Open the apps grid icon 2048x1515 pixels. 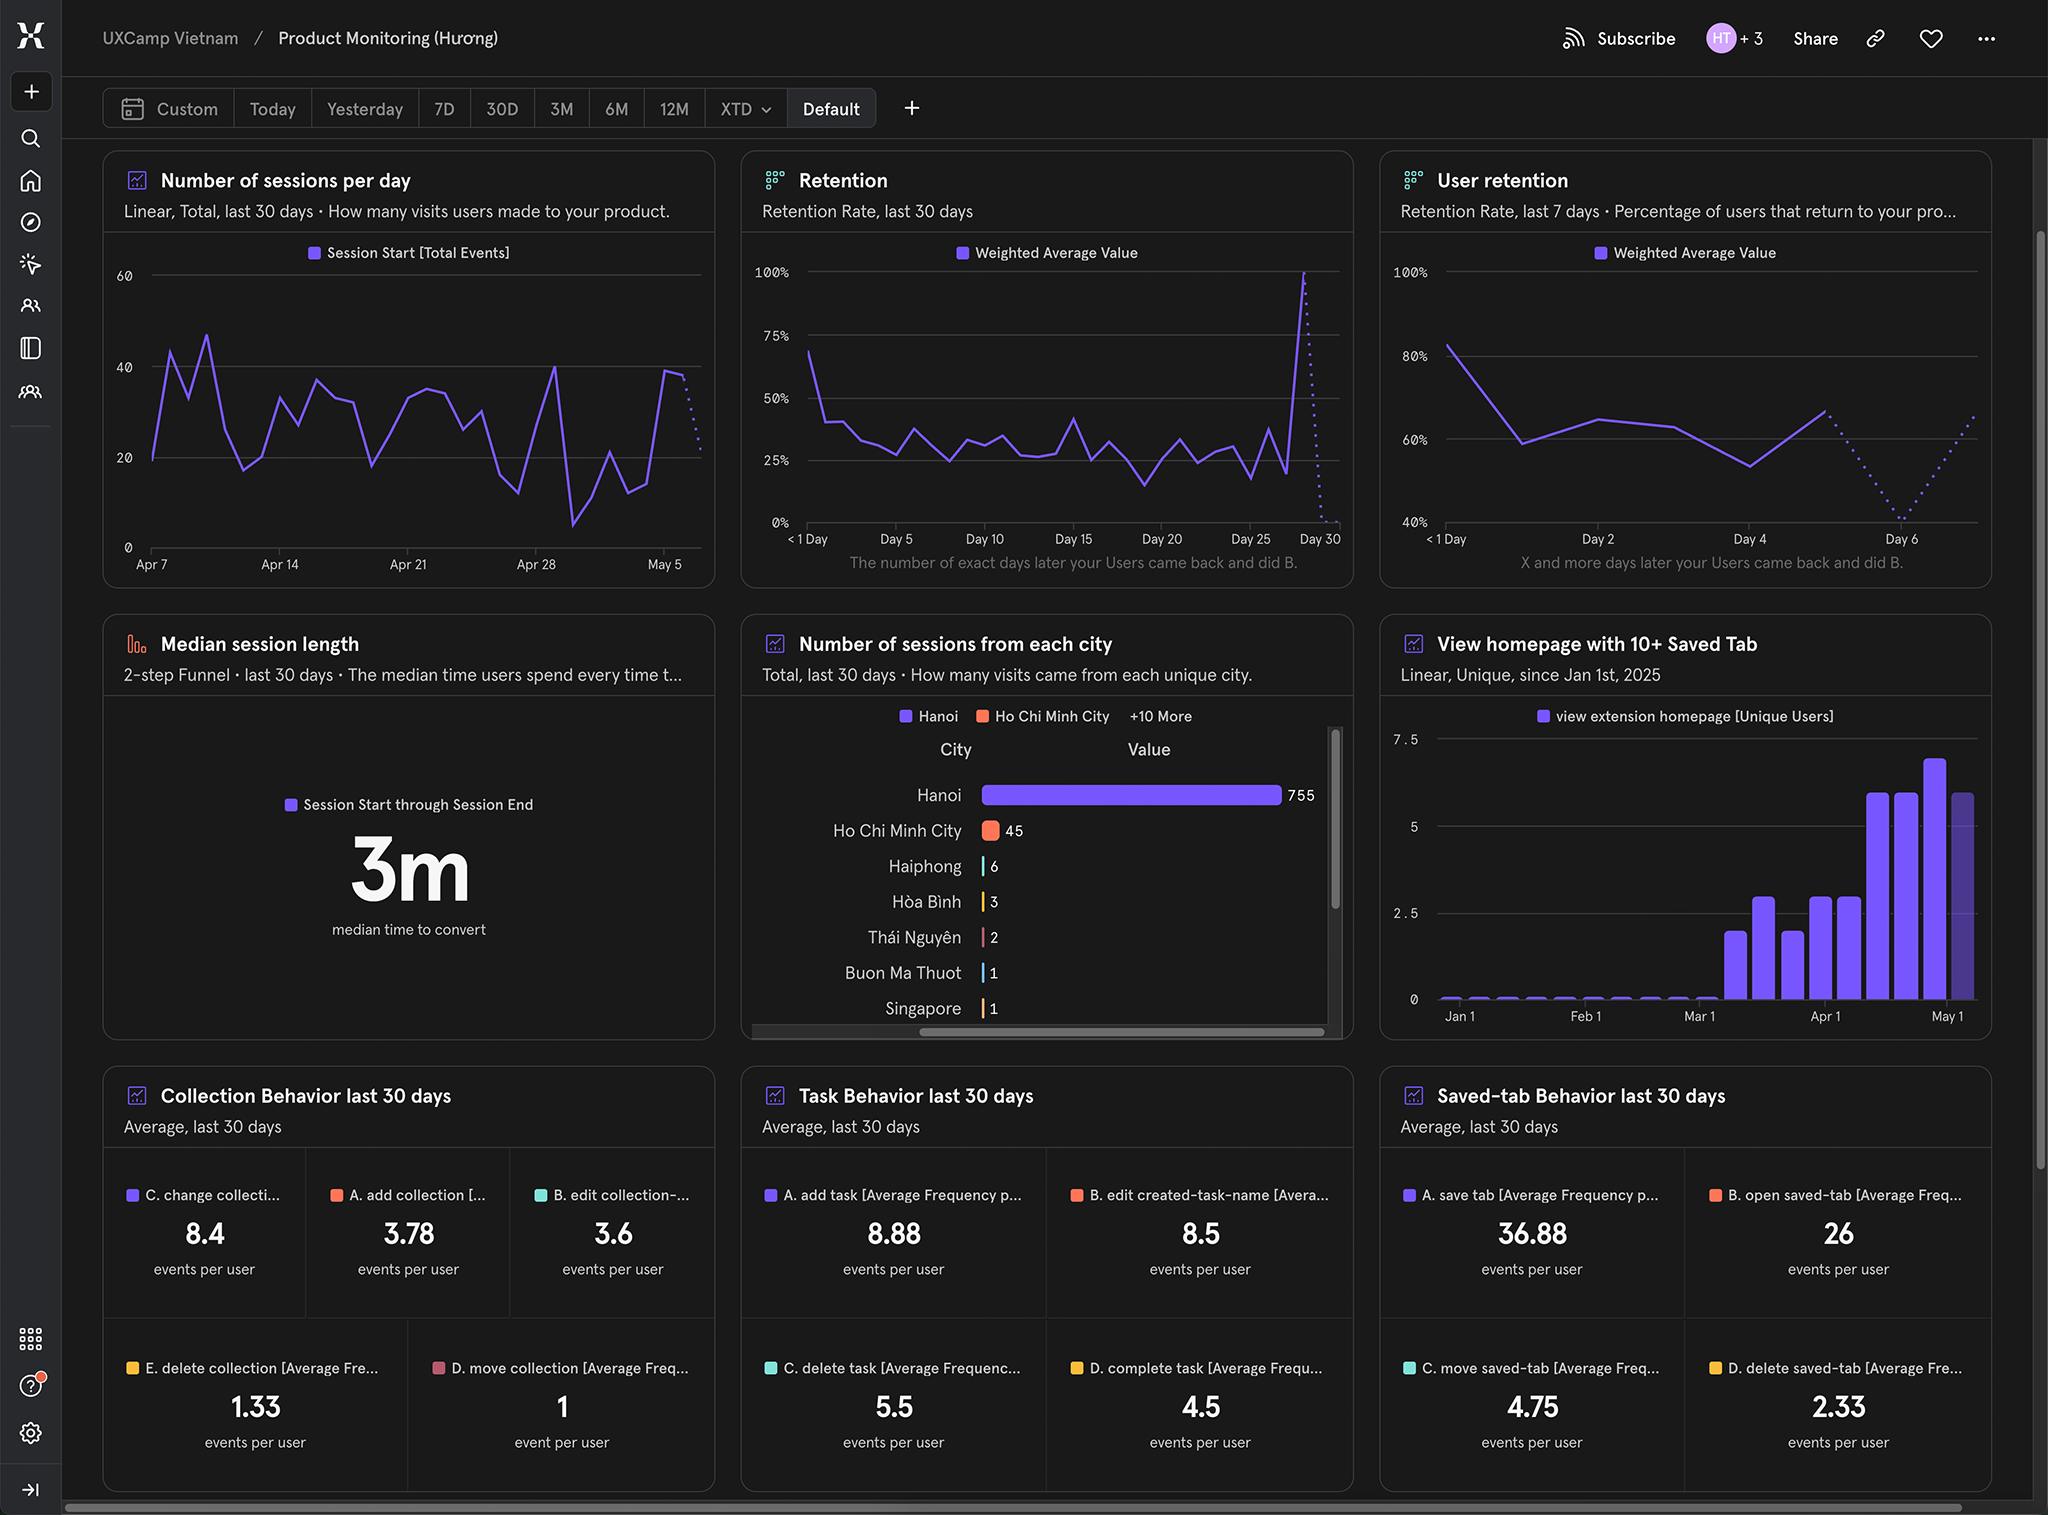pos(31,1339)
